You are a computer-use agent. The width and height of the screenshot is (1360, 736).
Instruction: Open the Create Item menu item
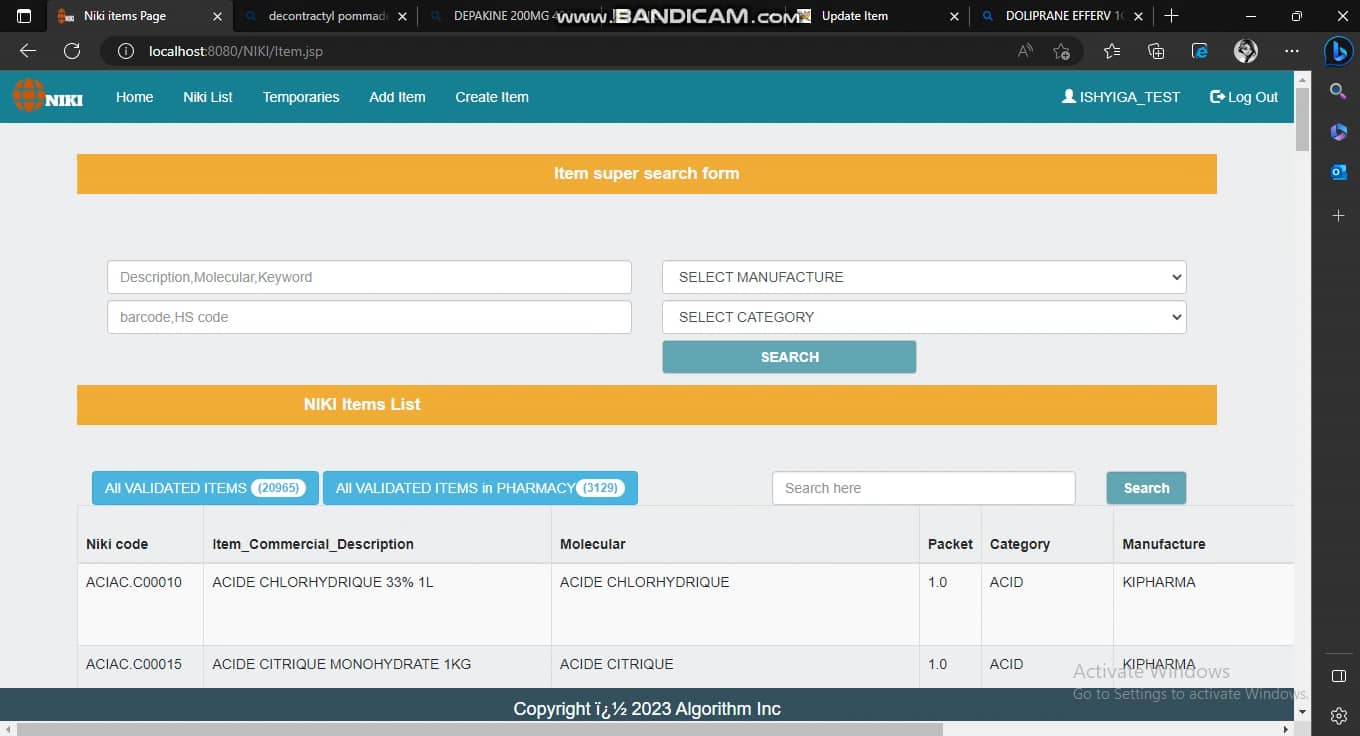point(492,97)
